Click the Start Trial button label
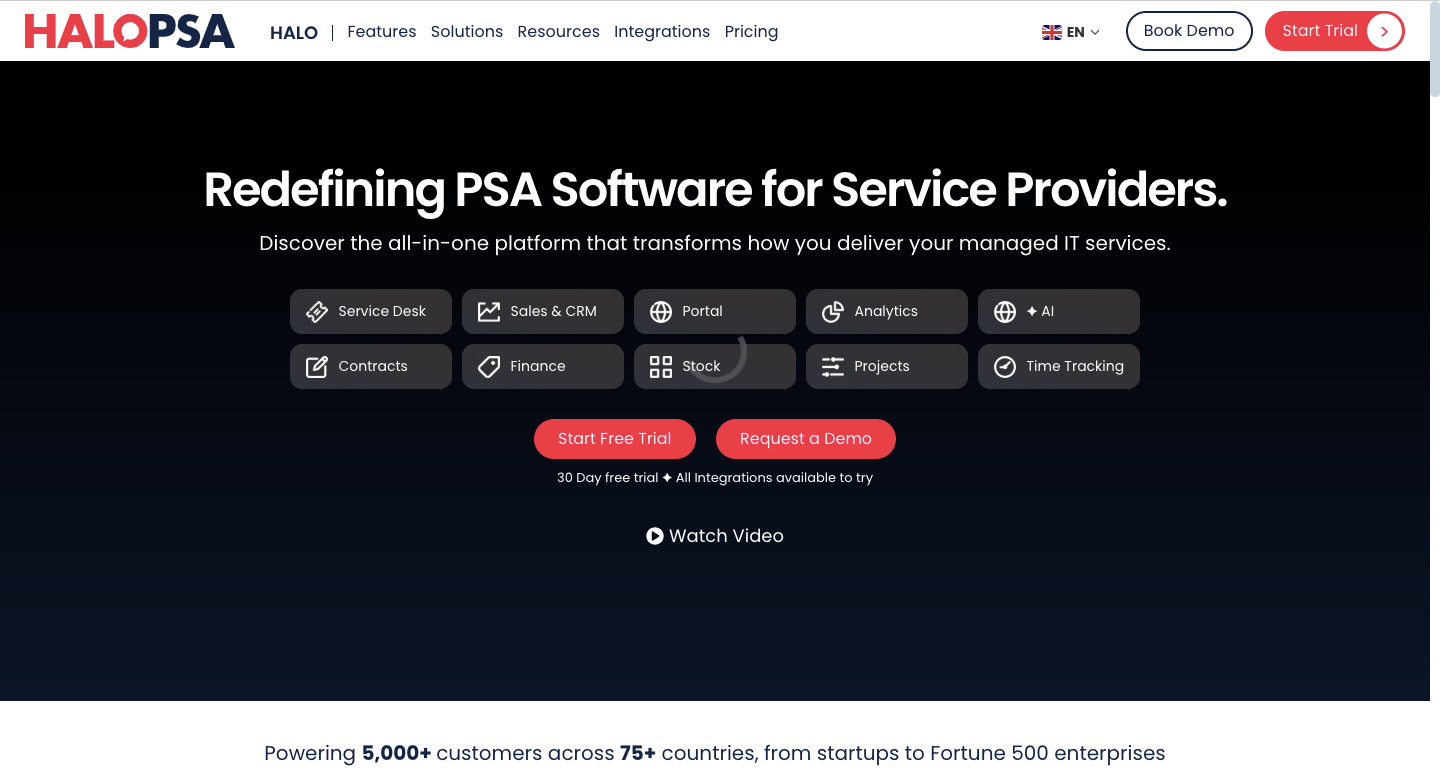The image size is (1440, 779). 1320,31
